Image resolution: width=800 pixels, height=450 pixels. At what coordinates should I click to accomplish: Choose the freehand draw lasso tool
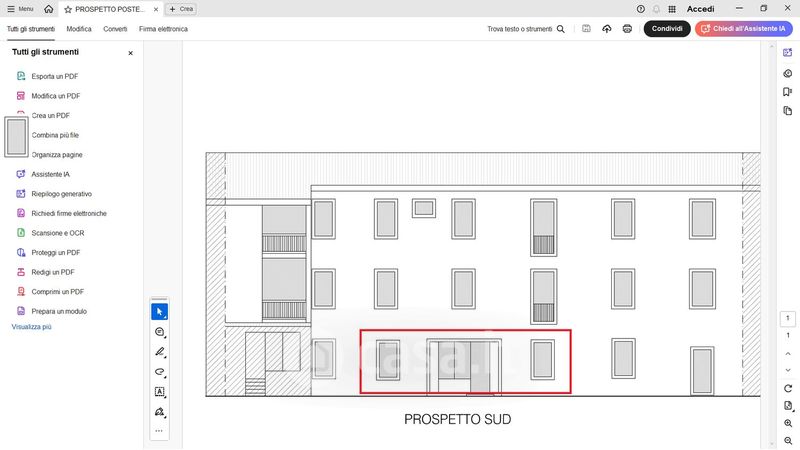point(159,372)
